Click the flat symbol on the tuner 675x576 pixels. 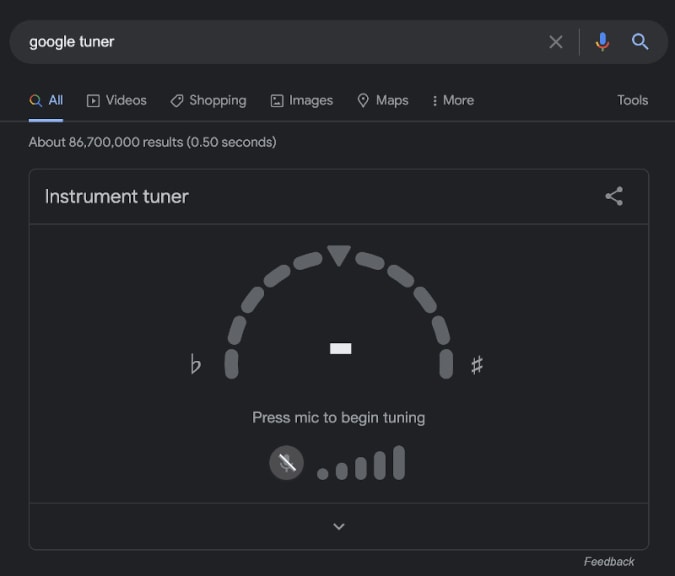(195, 364)
